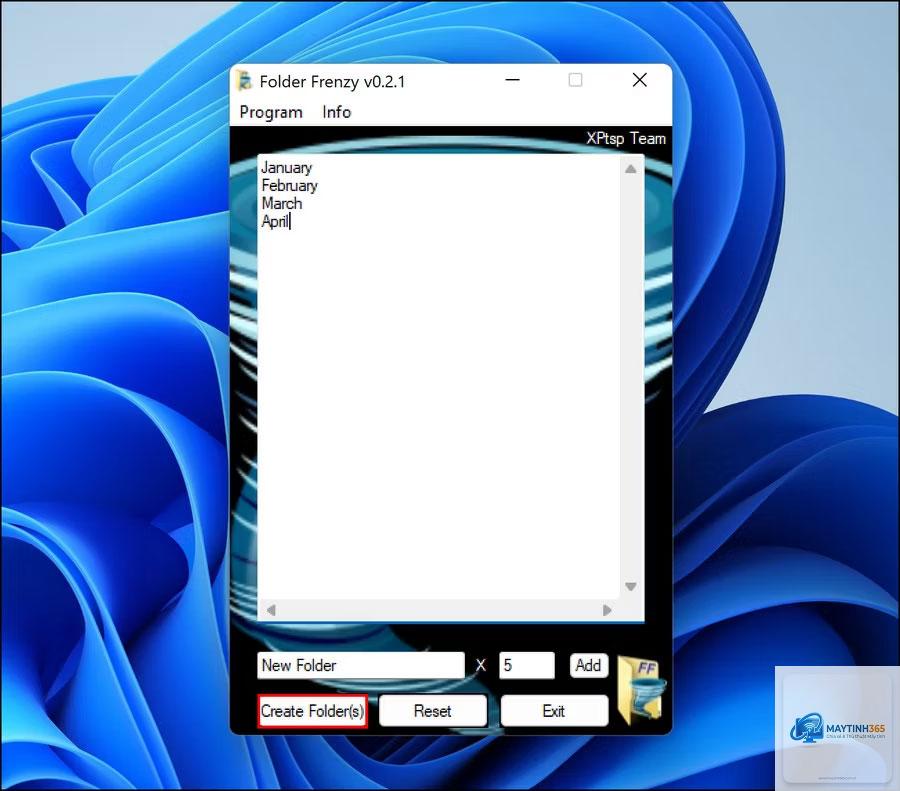Screen dimensions: 900x791
Task: Close the Folder Frenzy window
Action: pyautogui.click(x=639, y=80)
